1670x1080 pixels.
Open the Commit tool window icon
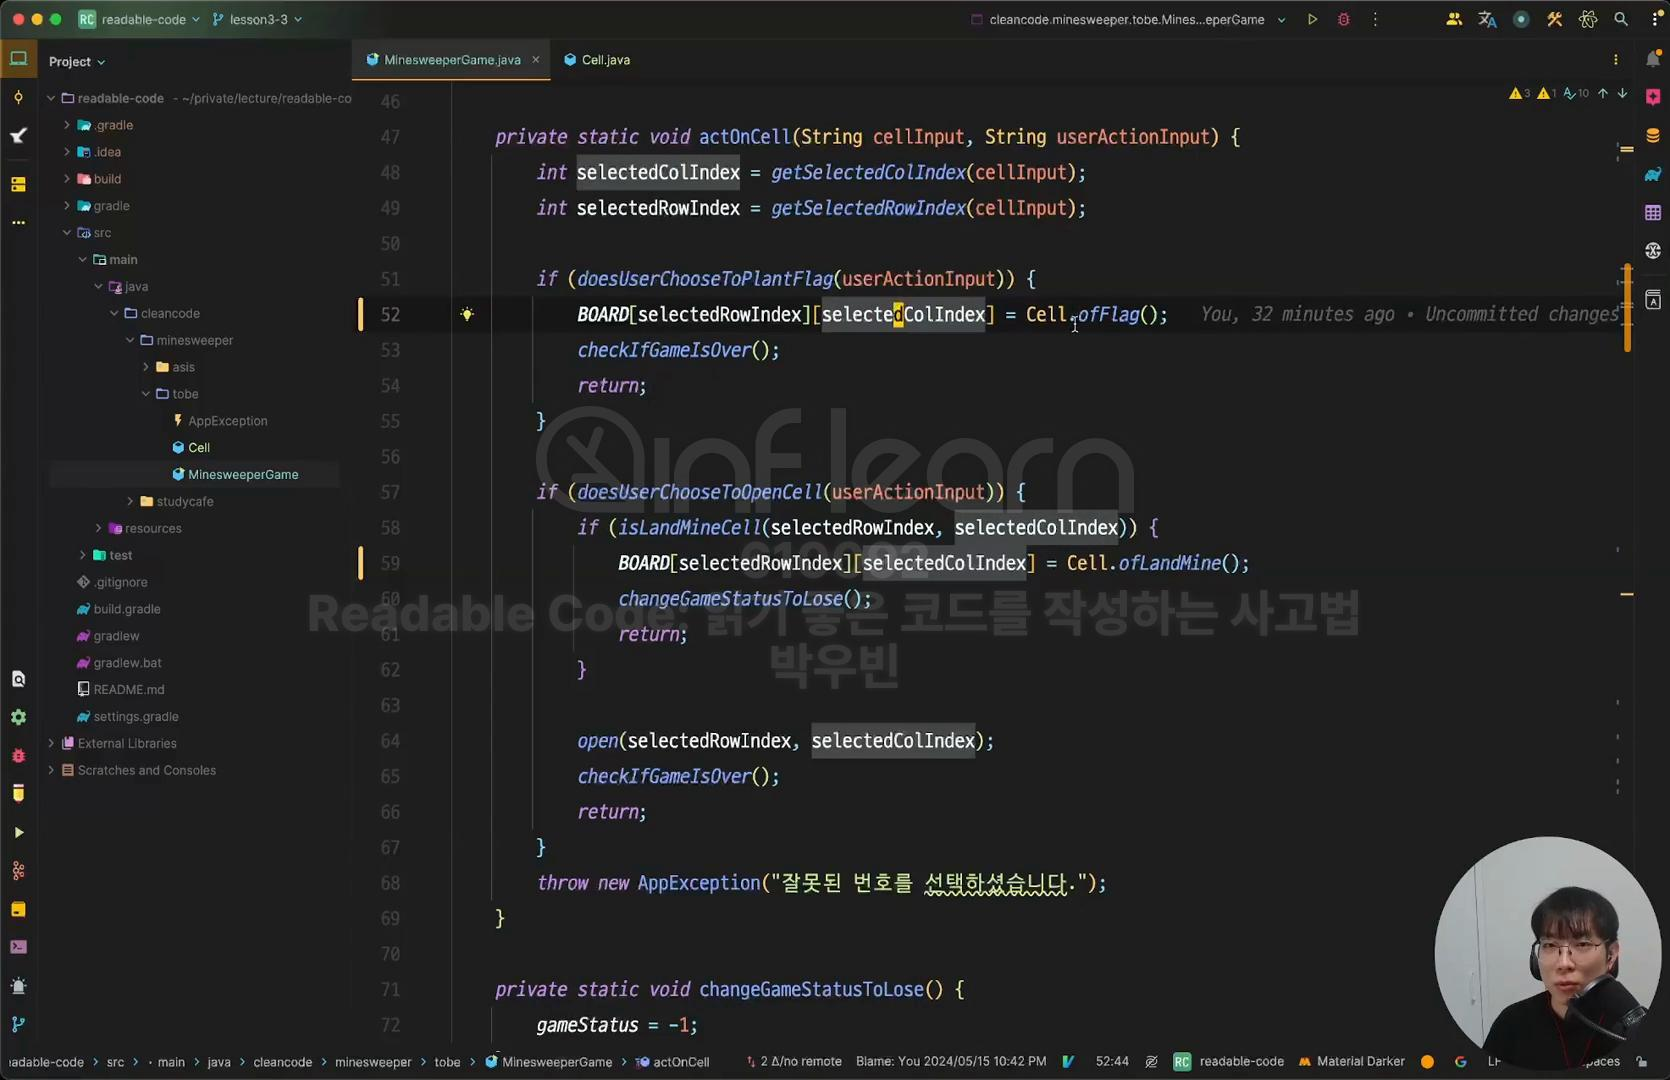(18, 97)
